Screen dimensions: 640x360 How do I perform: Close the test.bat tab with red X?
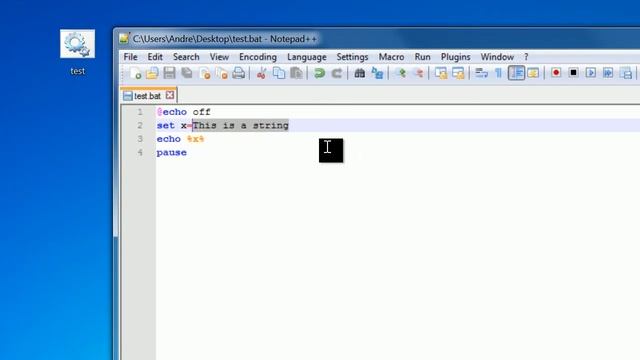(x=170, y=96)
